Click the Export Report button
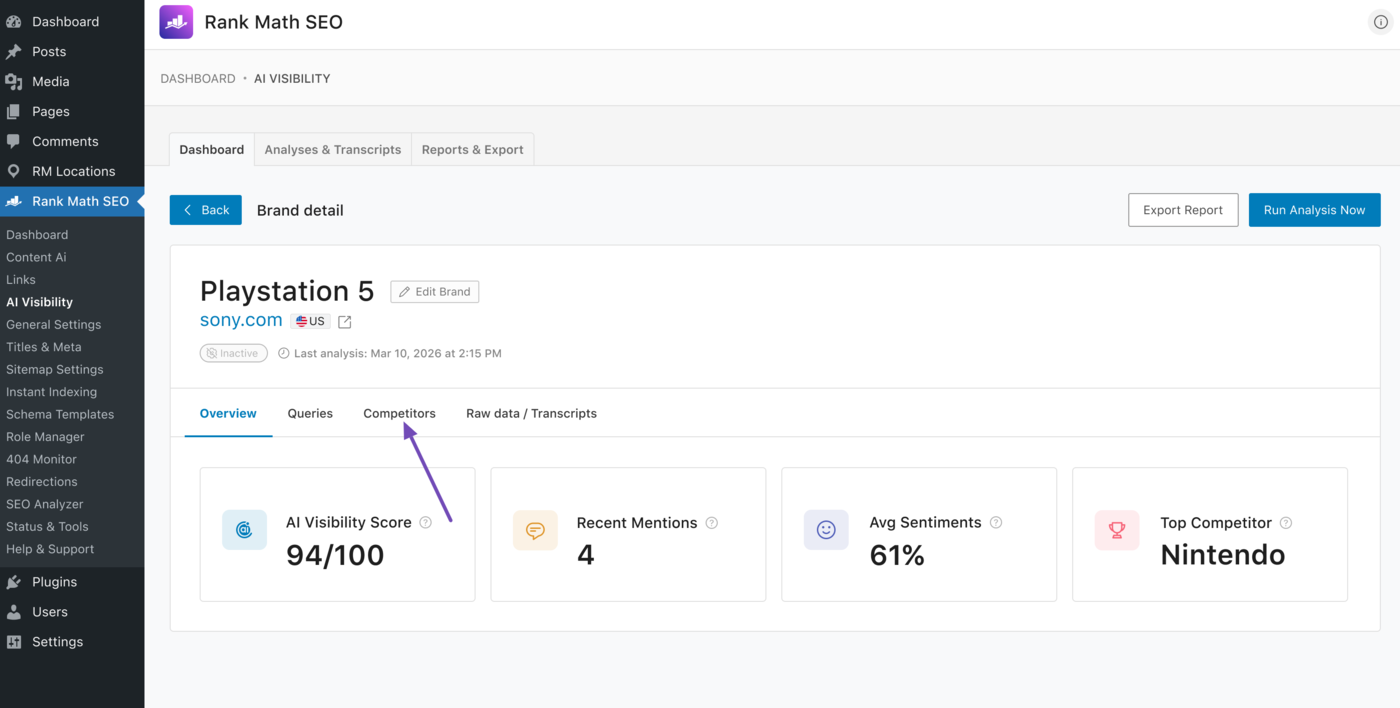 coord(1183,210)
